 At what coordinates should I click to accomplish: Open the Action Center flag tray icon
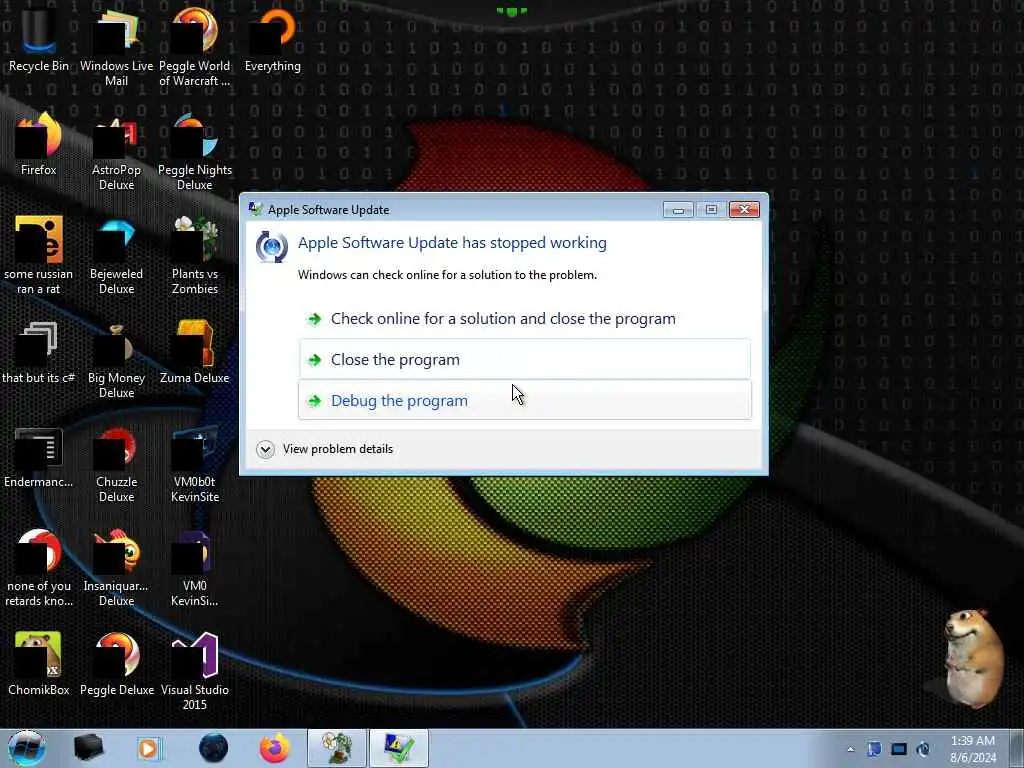874,749
